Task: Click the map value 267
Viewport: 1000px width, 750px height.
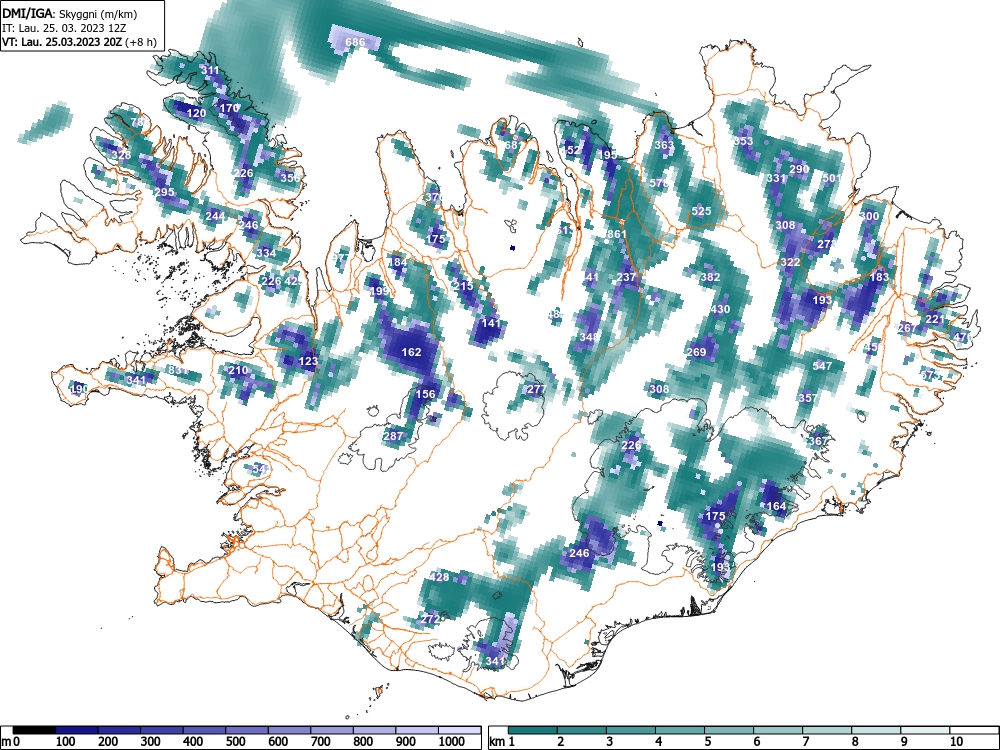Action: [x=907, y=328]
